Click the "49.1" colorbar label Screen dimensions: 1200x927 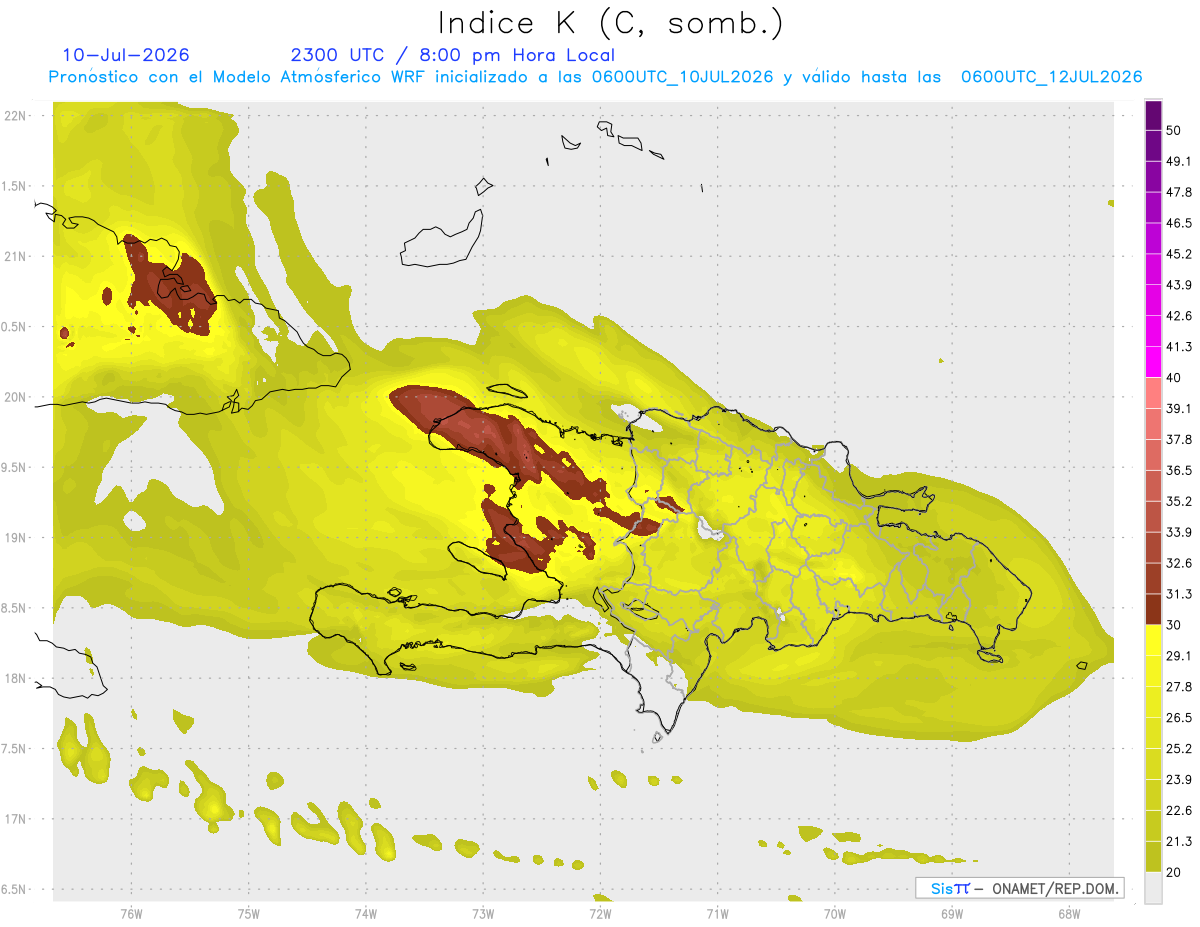click(x=1179, y=161)
